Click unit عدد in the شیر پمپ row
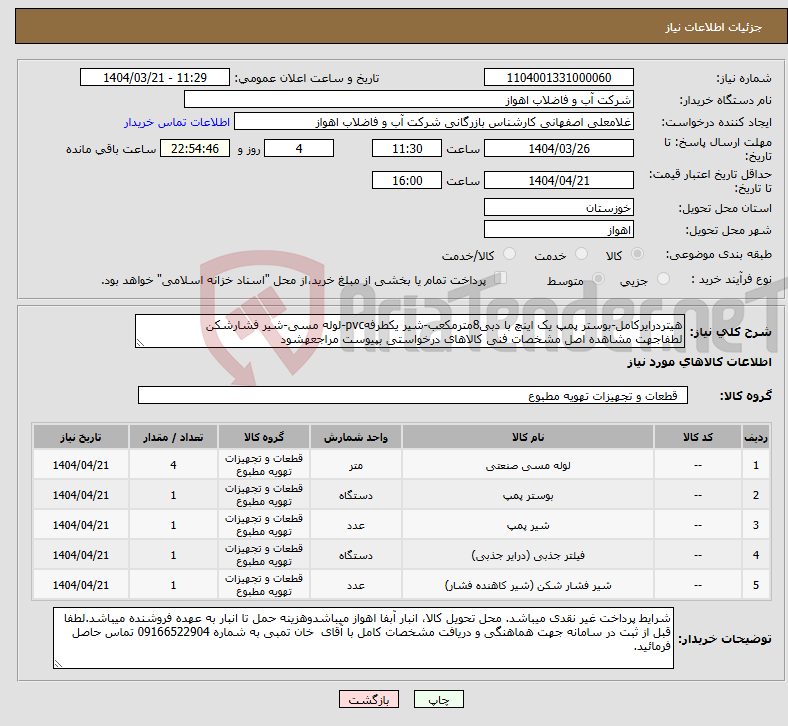This screenshot has width=788, height=726. pos(356,526)
